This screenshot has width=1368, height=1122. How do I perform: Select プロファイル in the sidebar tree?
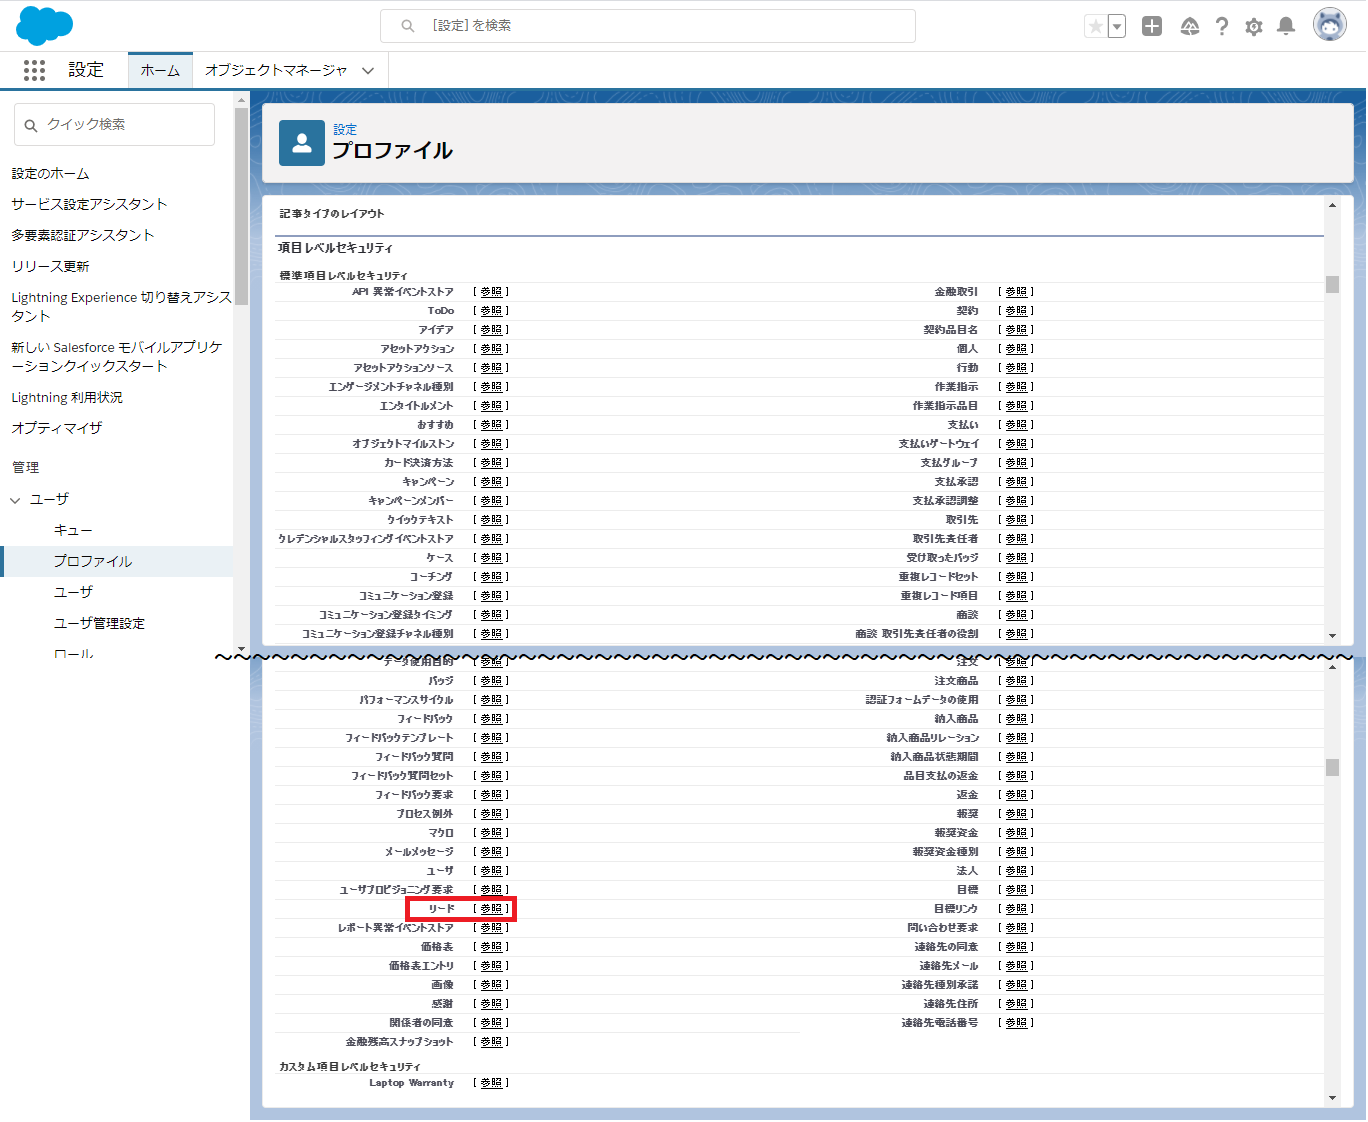point(93,561)
